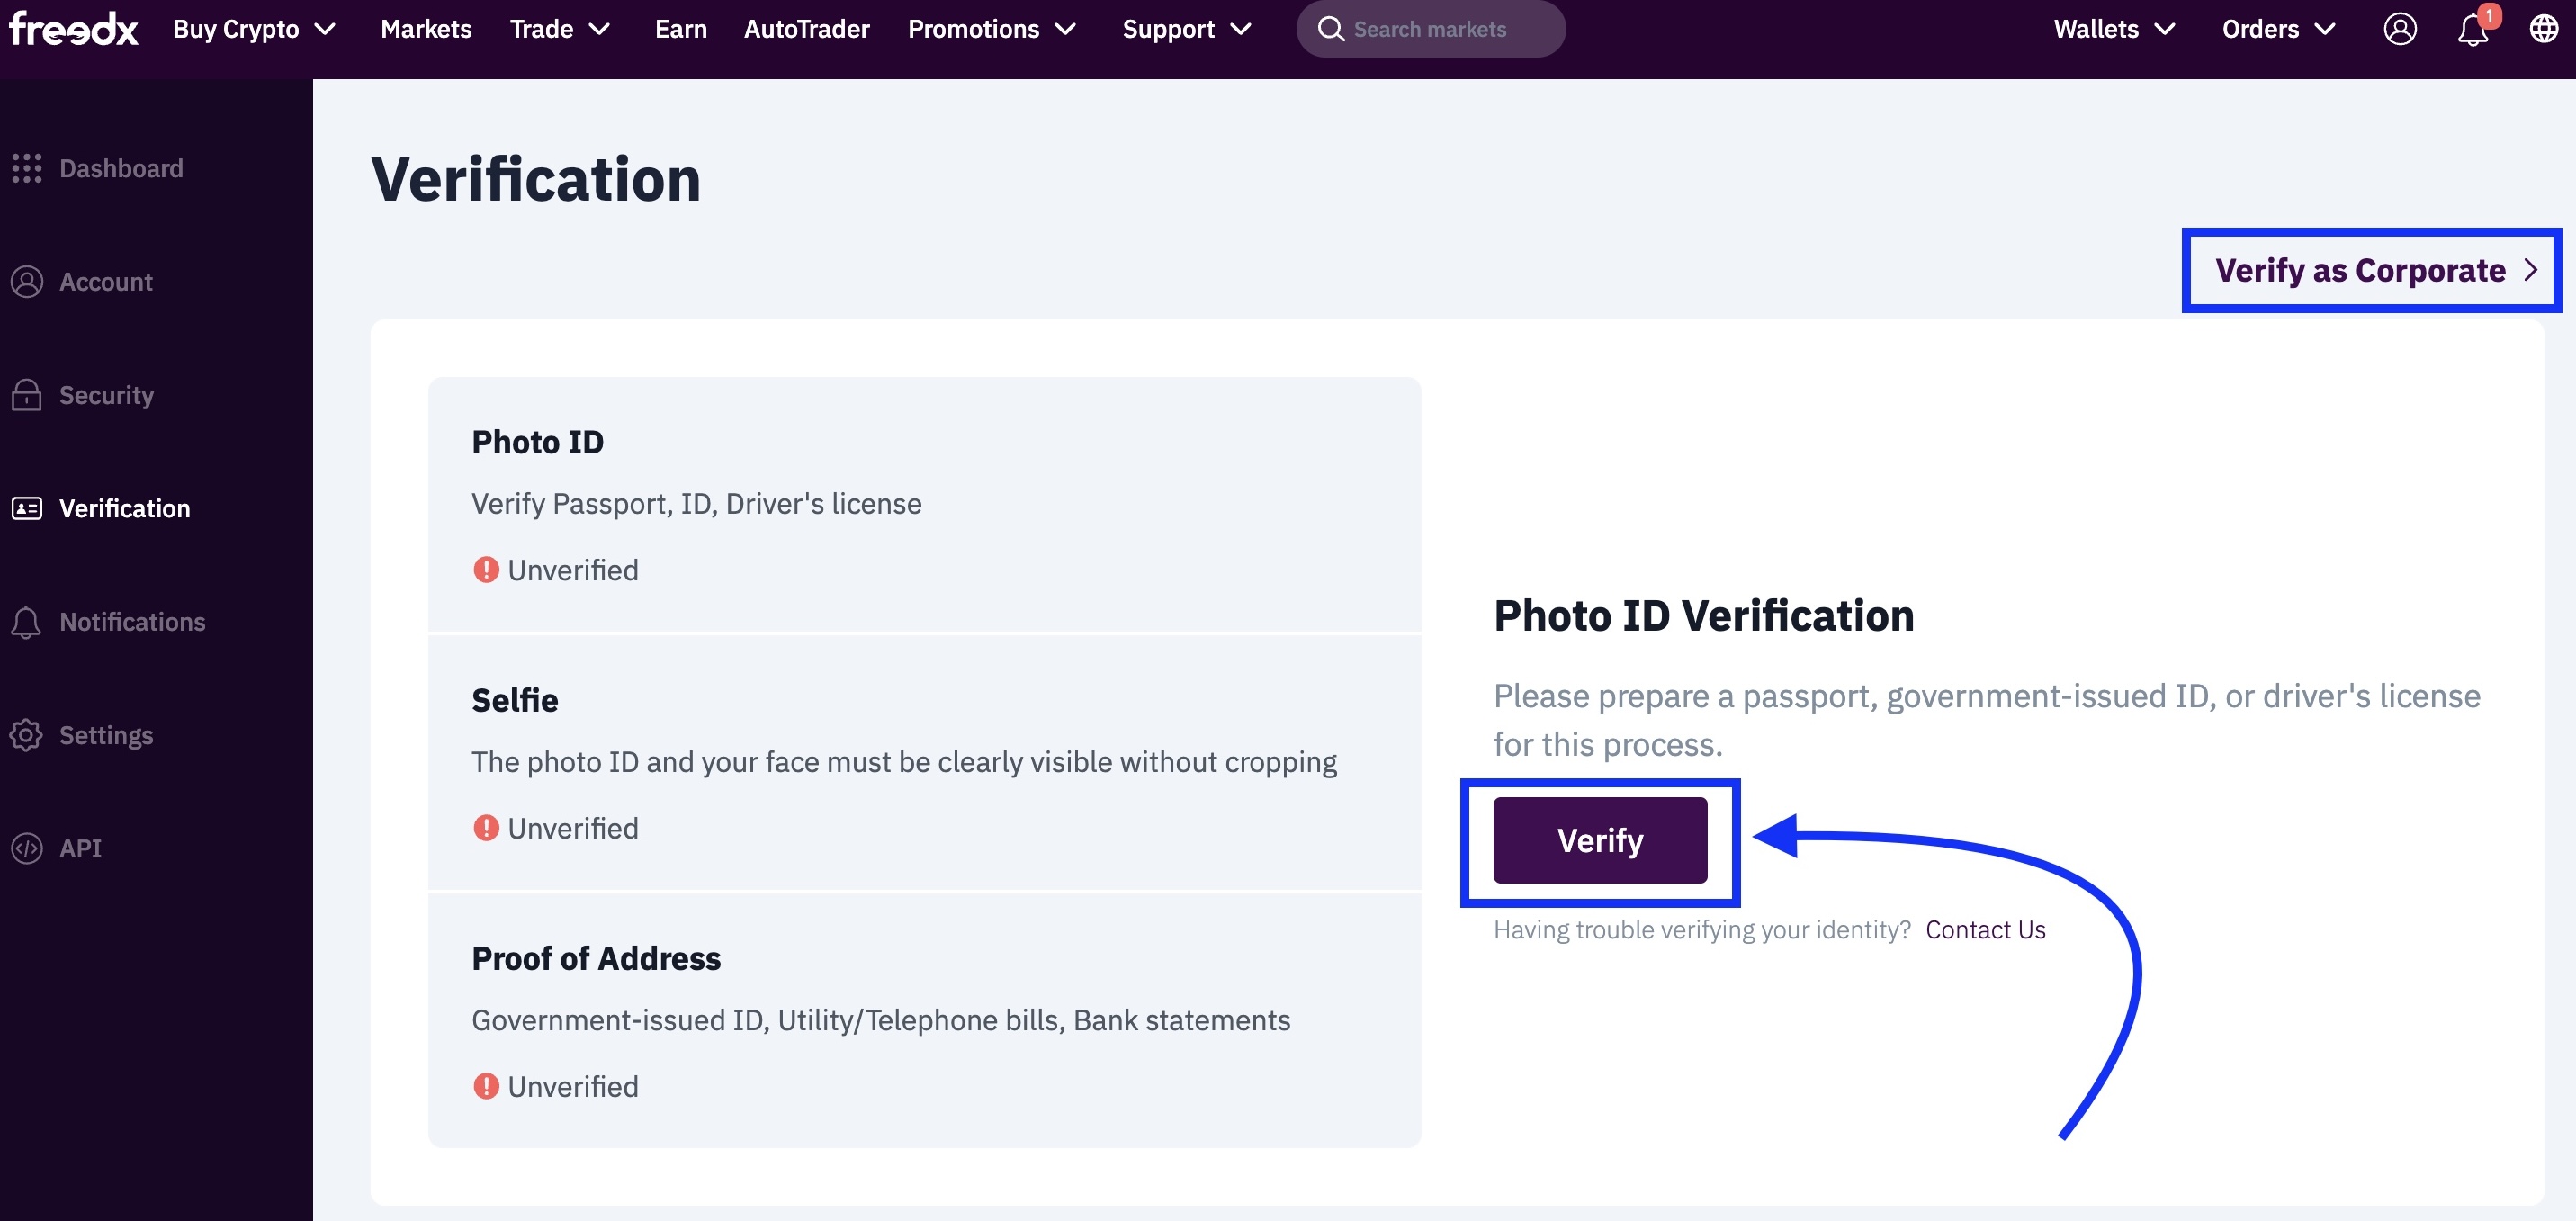Open the user profile icon in header
This screenshot has height=1221, width=2576.
tap(2399, 29)
